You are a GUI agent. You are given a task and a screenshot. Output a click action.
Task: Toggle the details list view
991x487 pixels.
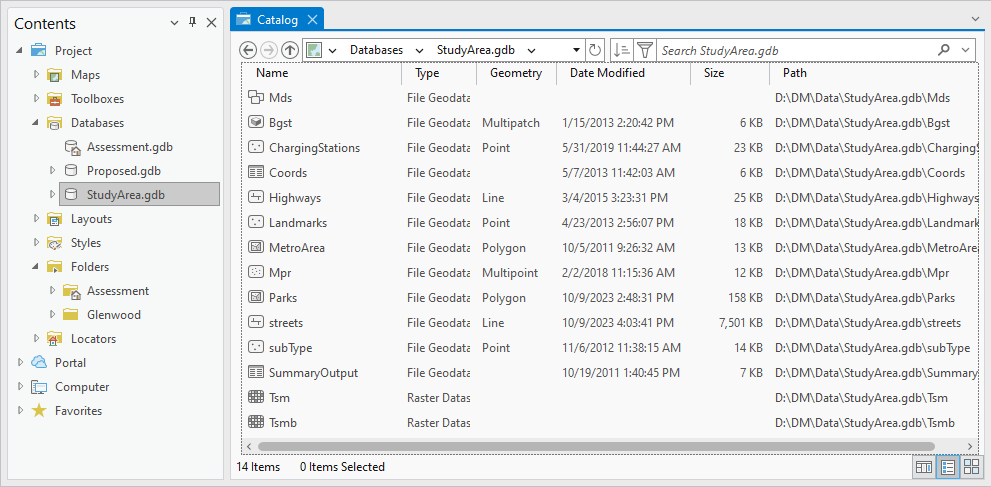(x=948, y=467)
